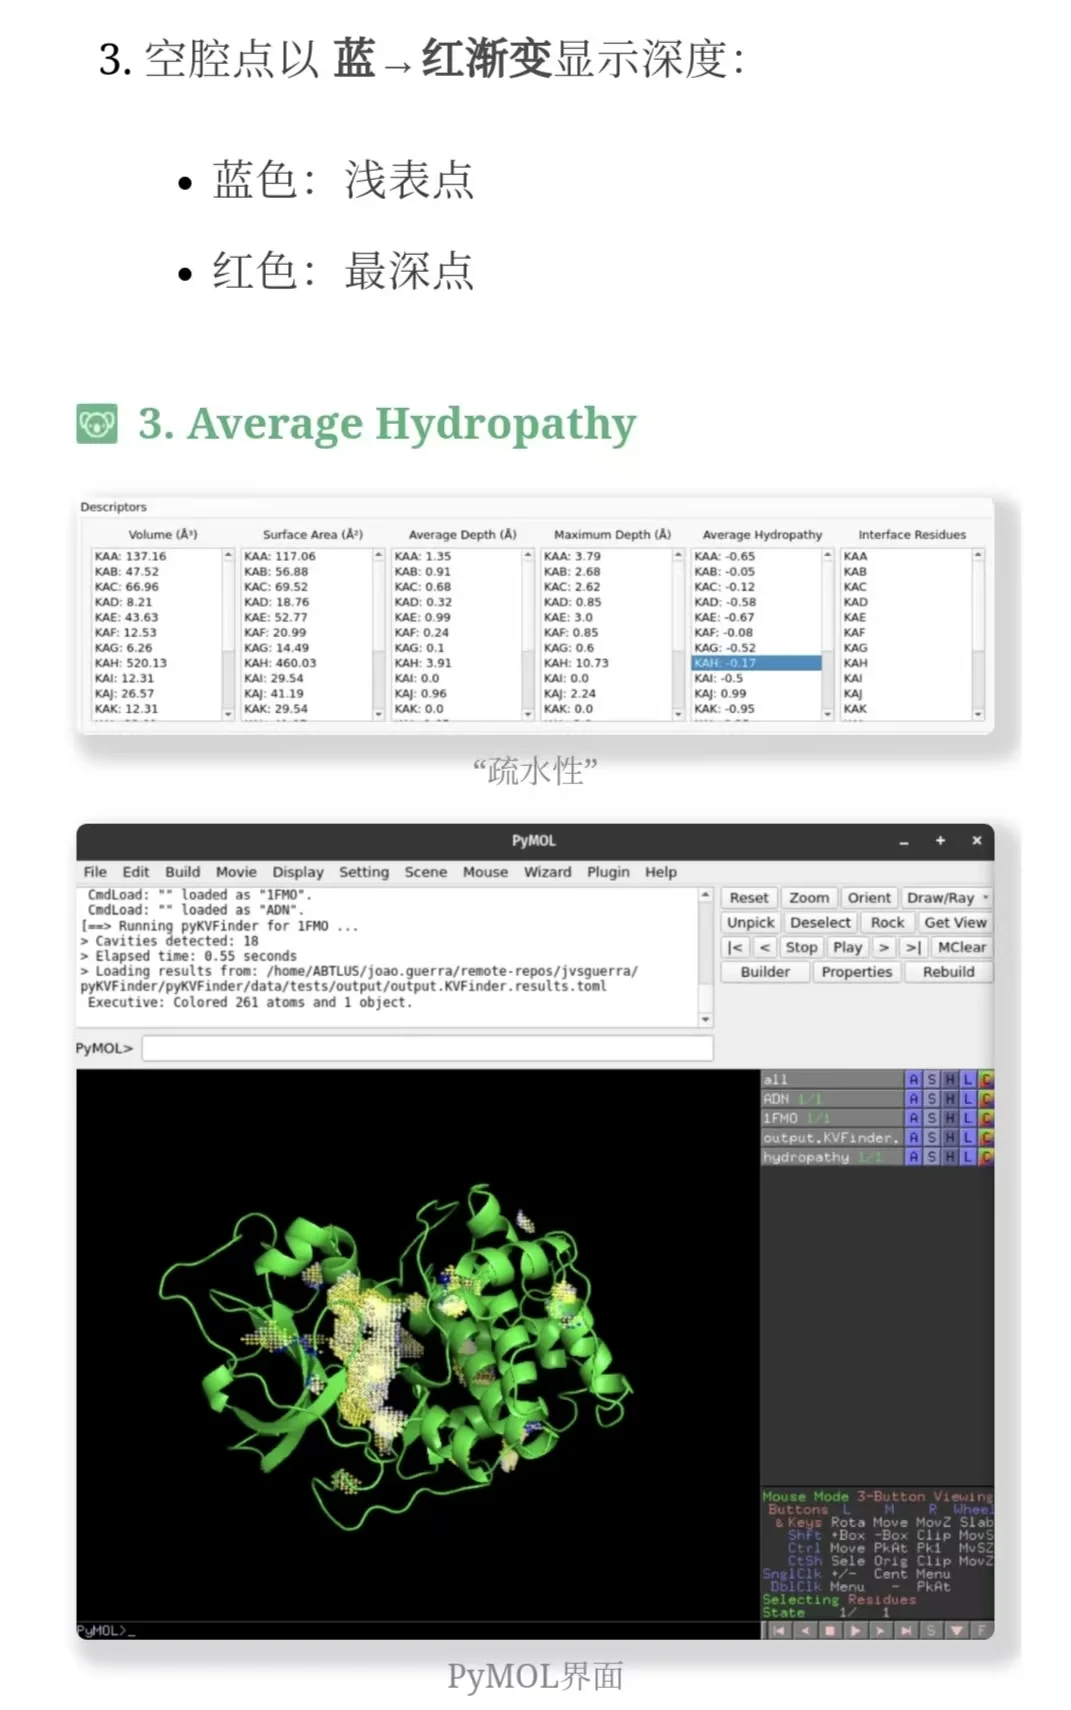Click the 'S' icon in bottom playback bar

pyautogui.click(x=931, y=1631)
